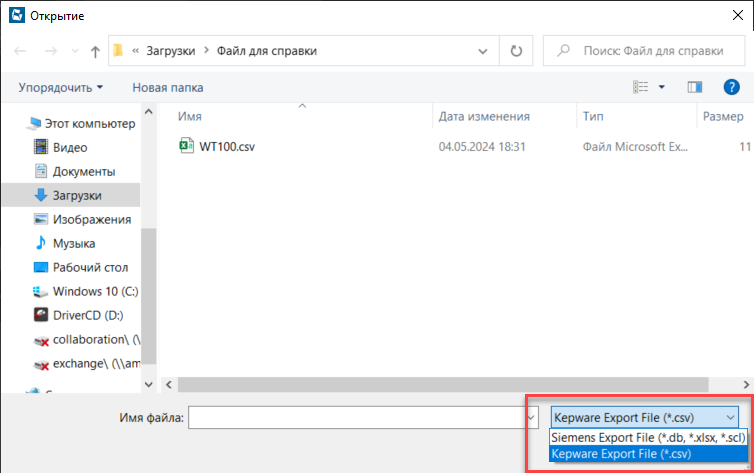
Task: Click the Новая папка button
Action: point(167,87)
